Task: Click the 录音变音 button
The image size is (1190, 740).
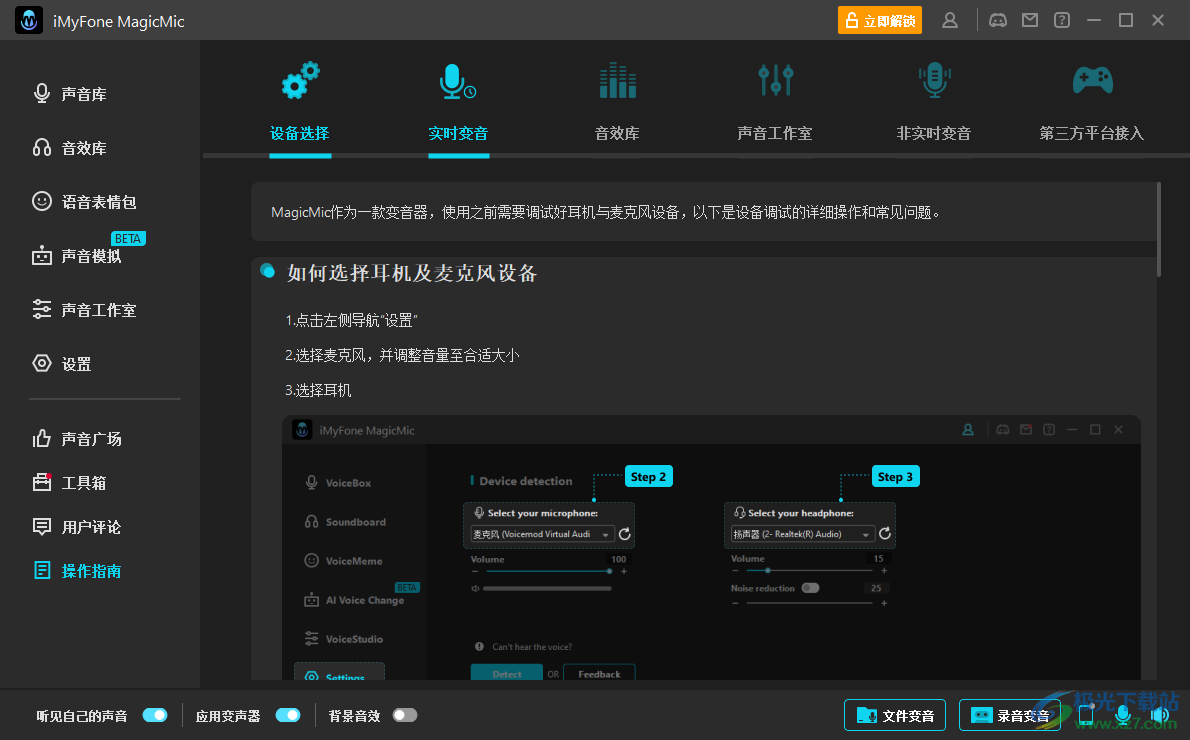Action: tap(1009, 715)
